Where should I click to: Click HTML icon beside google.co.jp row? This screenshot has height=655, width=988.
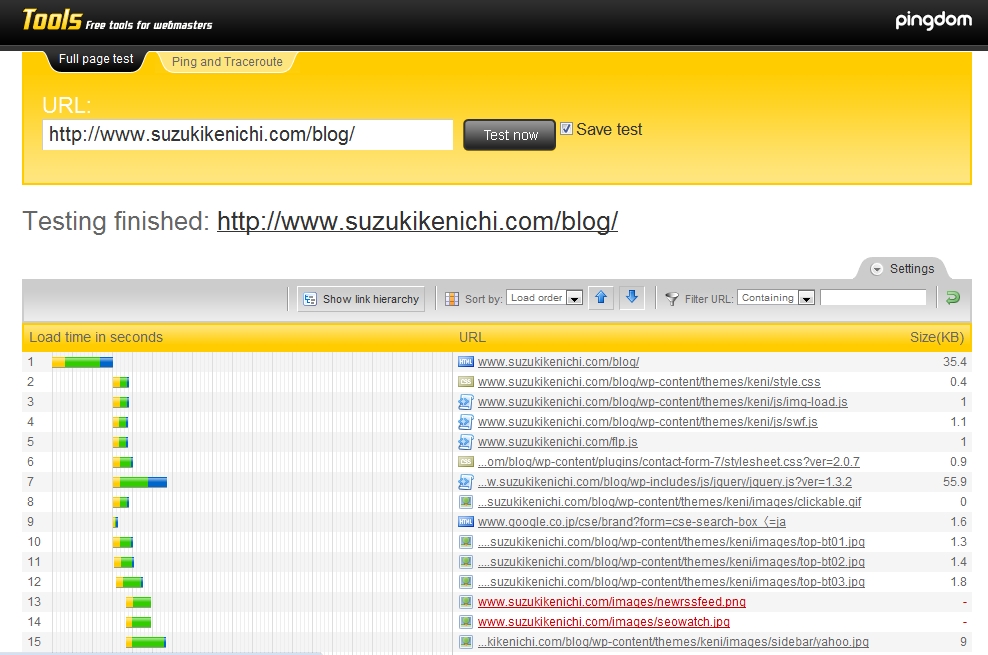tap(466, 521)
